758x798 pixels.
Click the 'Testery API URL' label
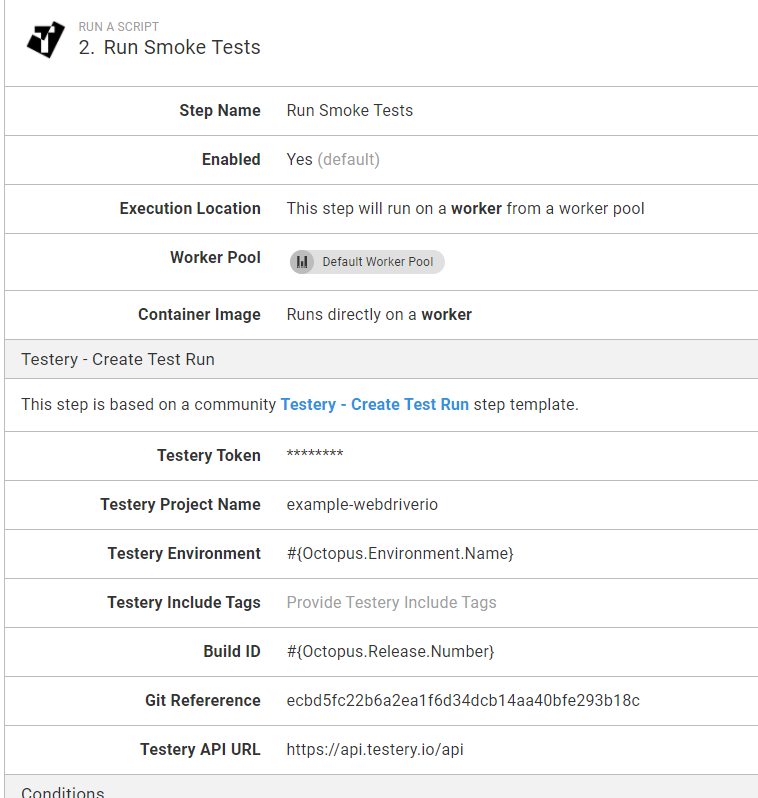pos(200,750)
